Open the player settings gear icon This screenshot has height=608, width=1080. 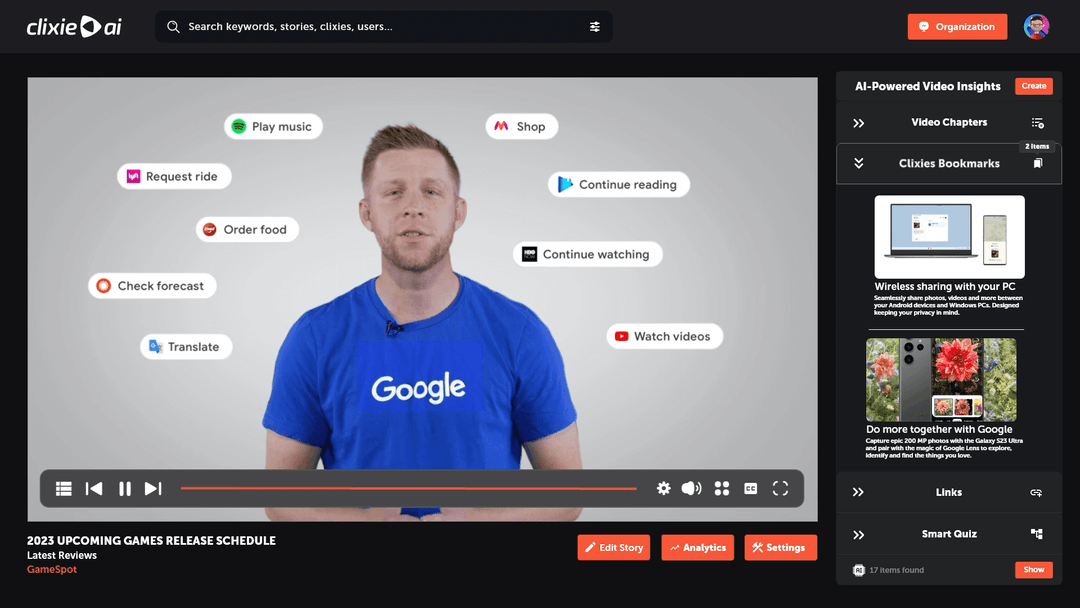coord(664,488)
